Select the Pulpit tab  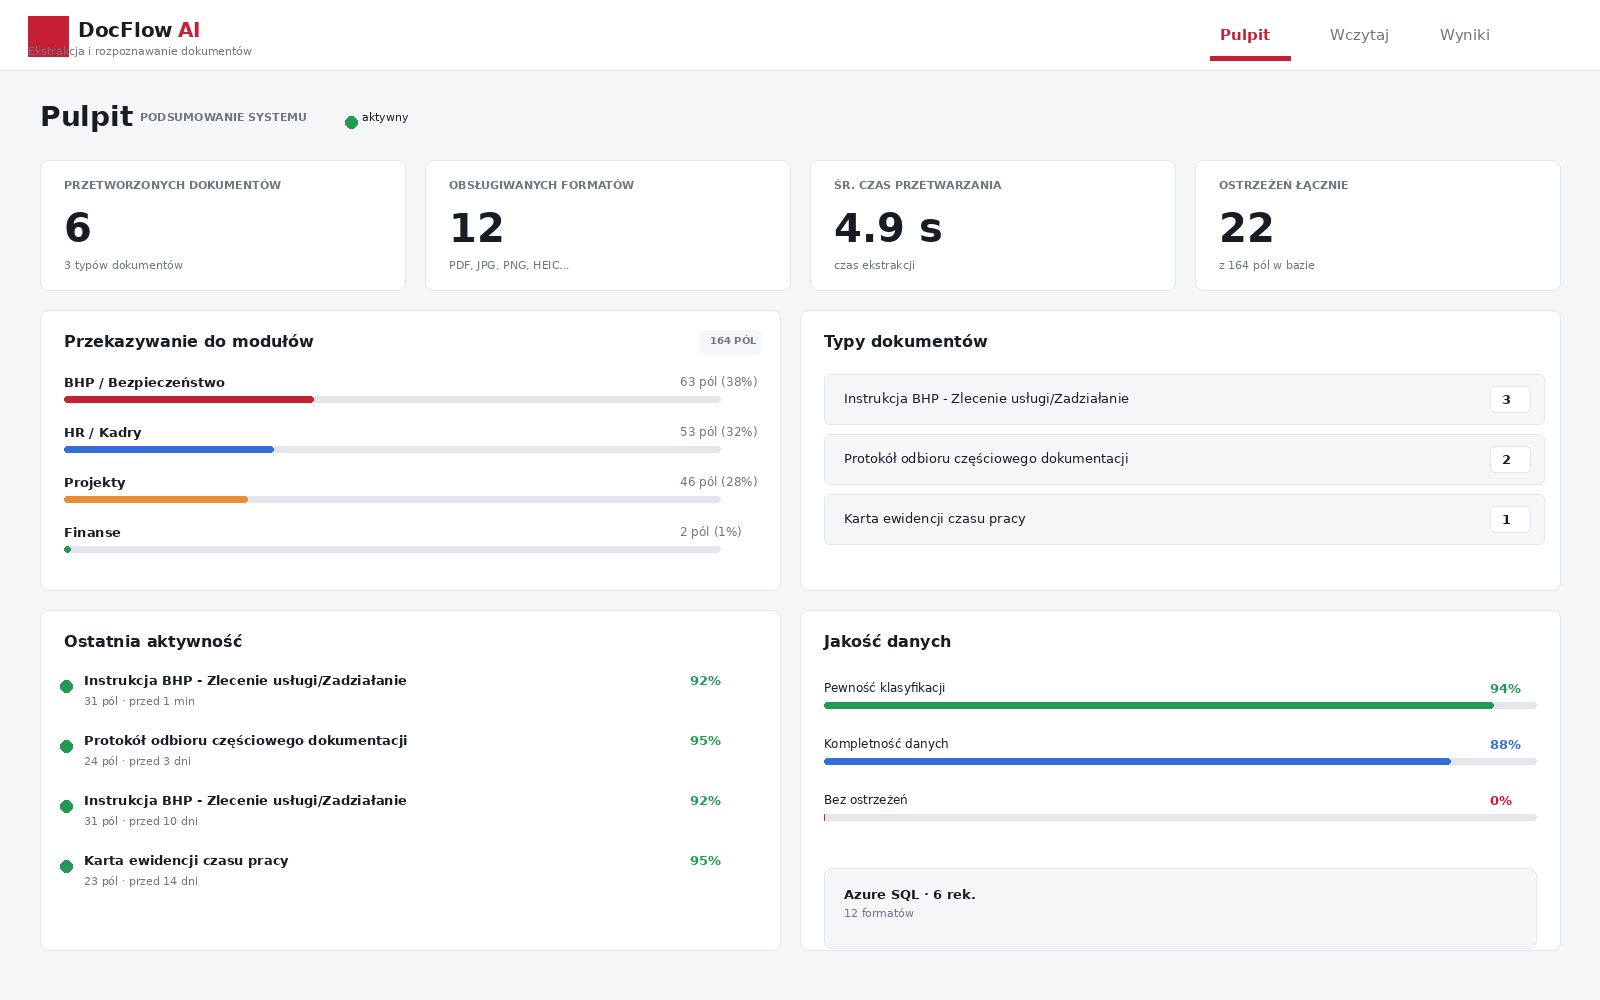pos(1245,35)
